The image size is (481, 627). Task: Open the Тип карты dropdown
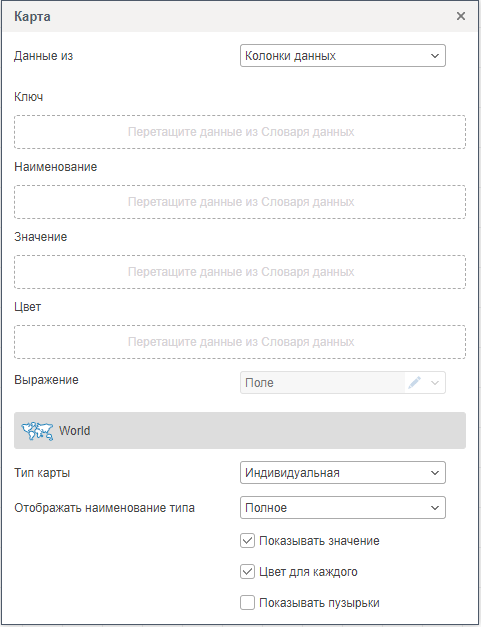343,473
